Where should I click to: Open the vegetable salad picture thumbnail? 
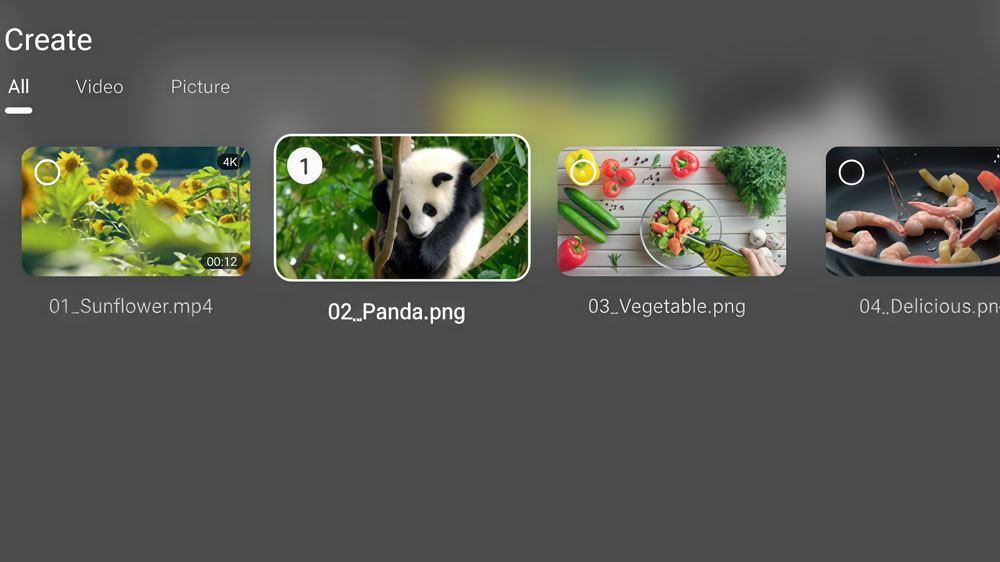click(x=672, y=211)
